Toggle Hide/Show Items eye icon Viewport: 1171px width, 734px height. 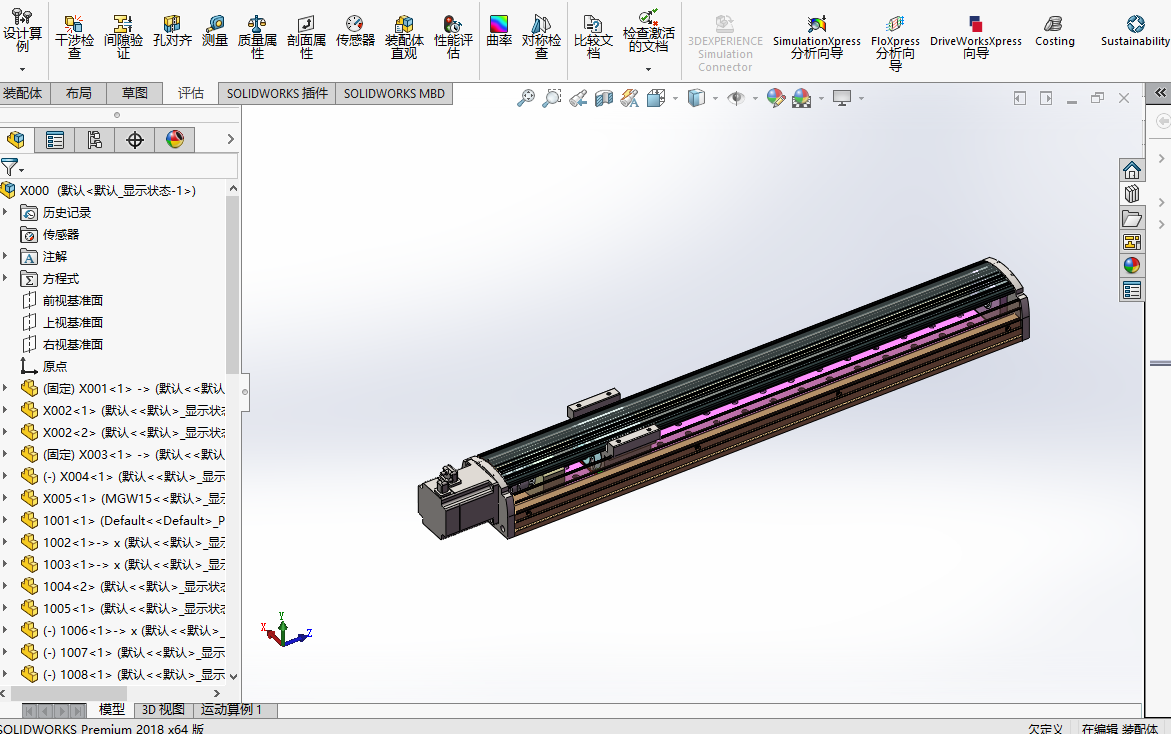pyautogui.click(x=737, y=97)
